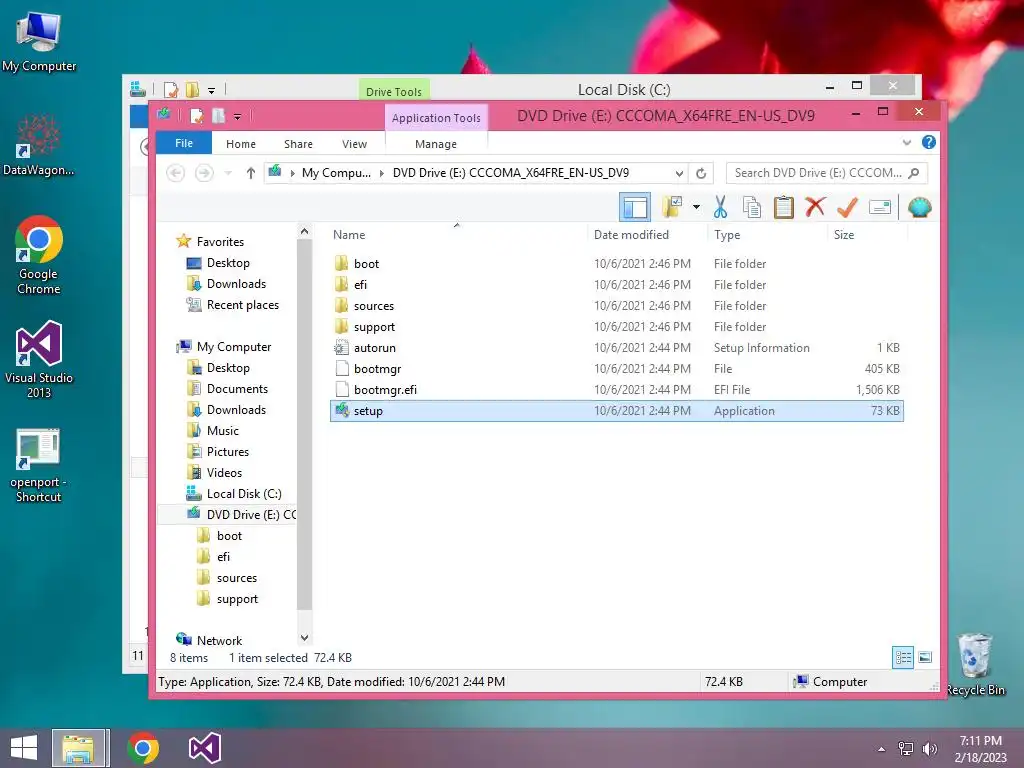Select the setup application file
This screenshot has height=768, width=1024.
point(617,411)
